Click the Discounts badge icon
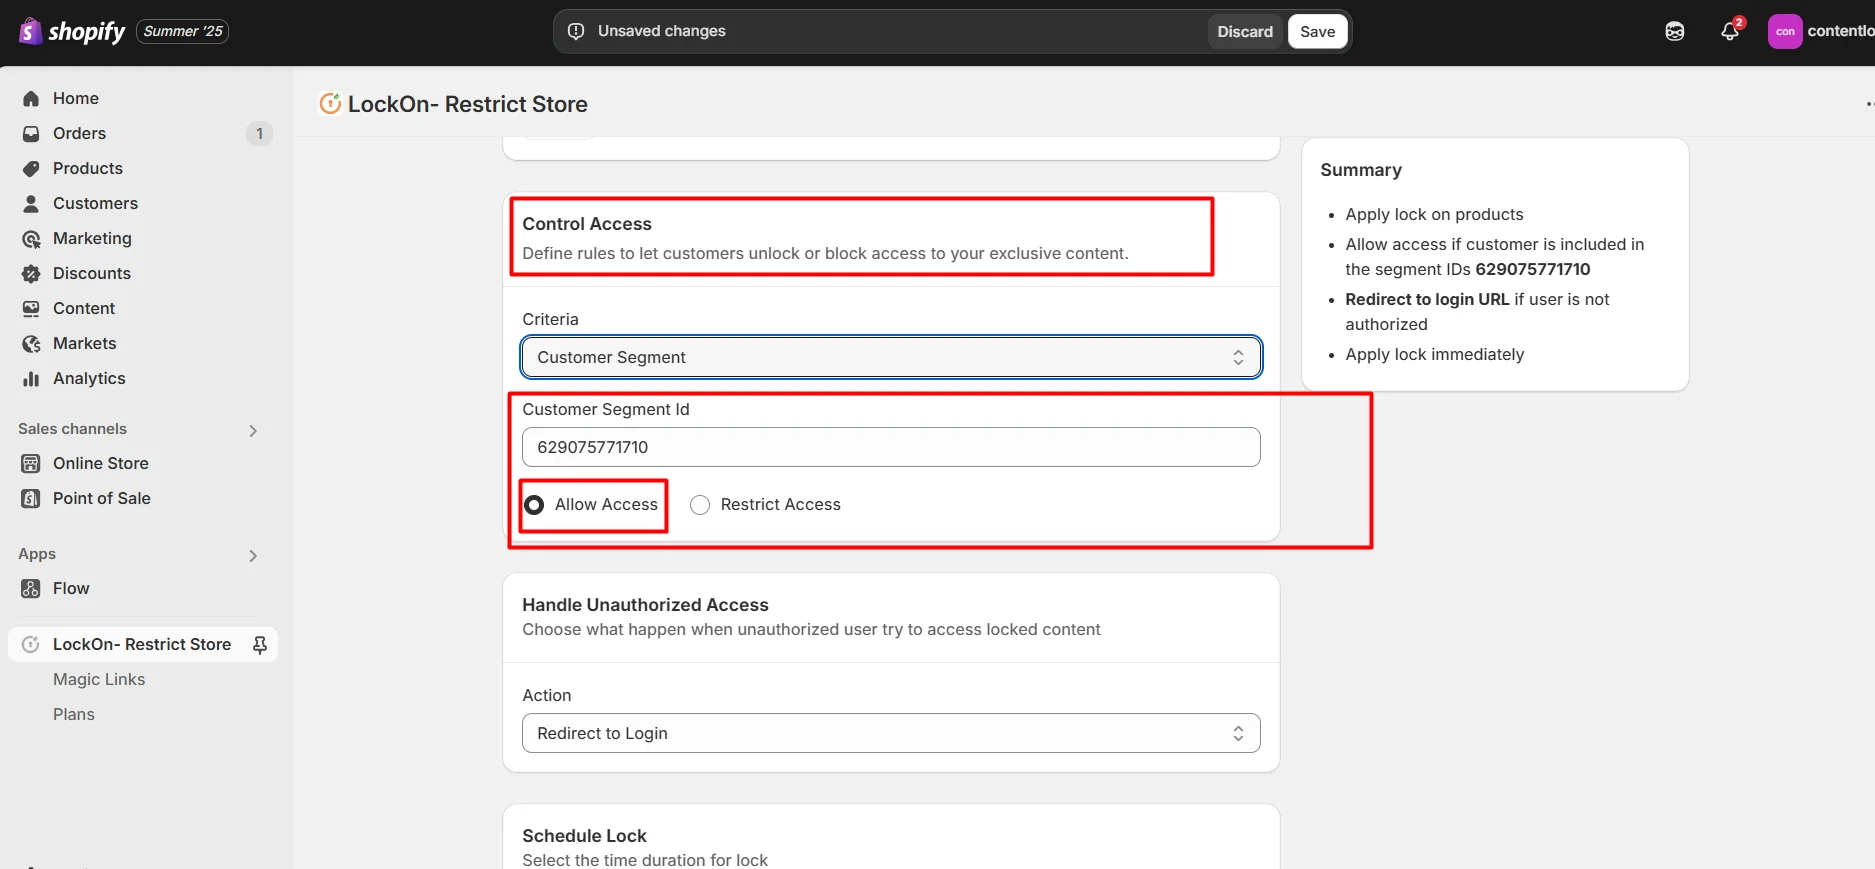1875x869 pixels. 31,273
